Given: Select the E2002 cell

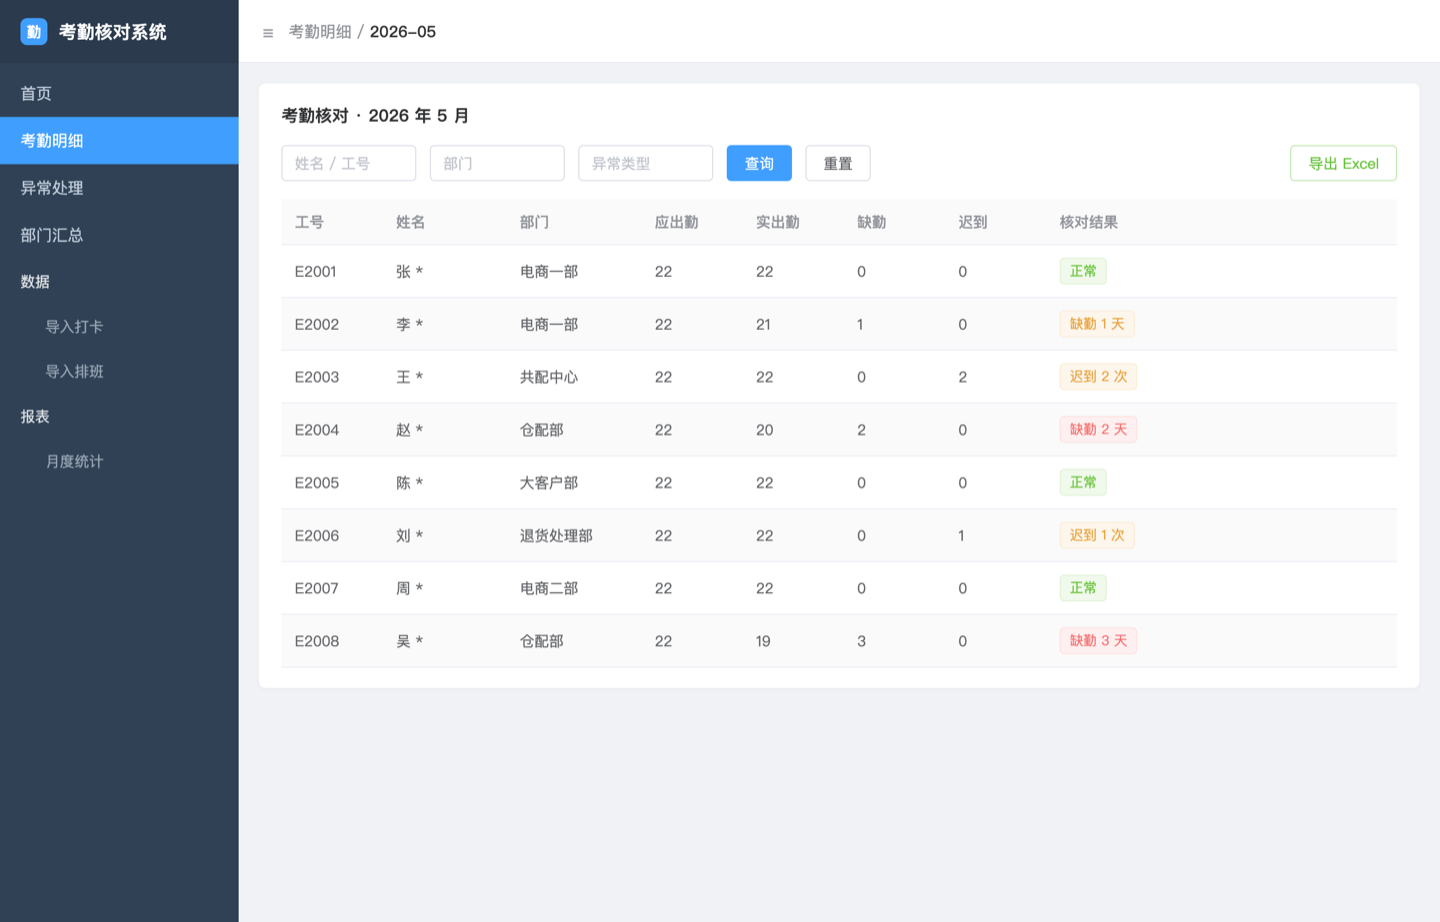Looking at the screenshot, I should tap(317, 325).
